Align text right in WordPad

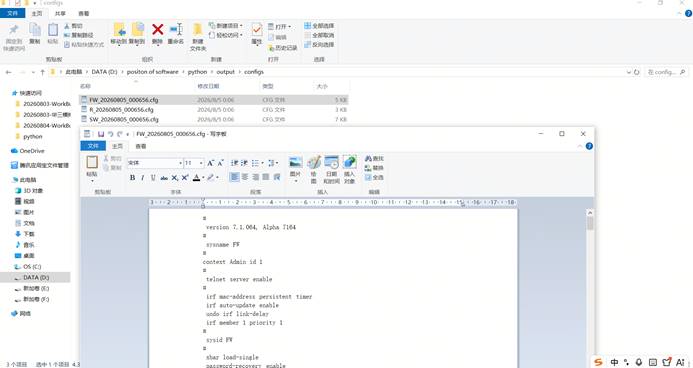255,177
